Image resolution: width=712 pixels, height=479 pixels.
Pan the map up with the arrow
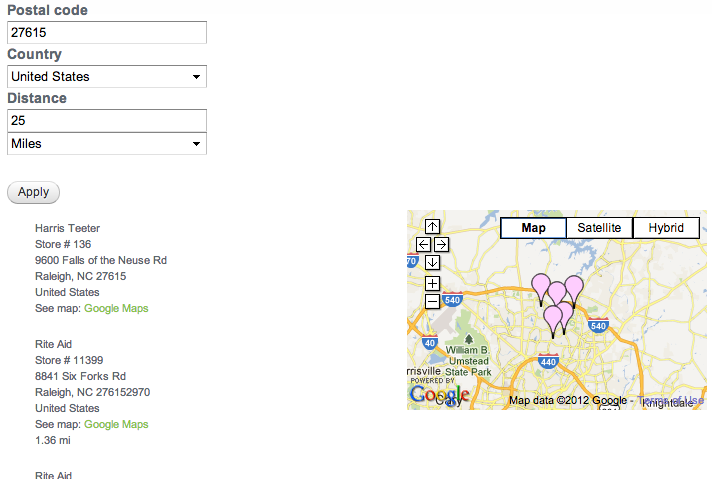pyautogui.click(x=432, y=227)
